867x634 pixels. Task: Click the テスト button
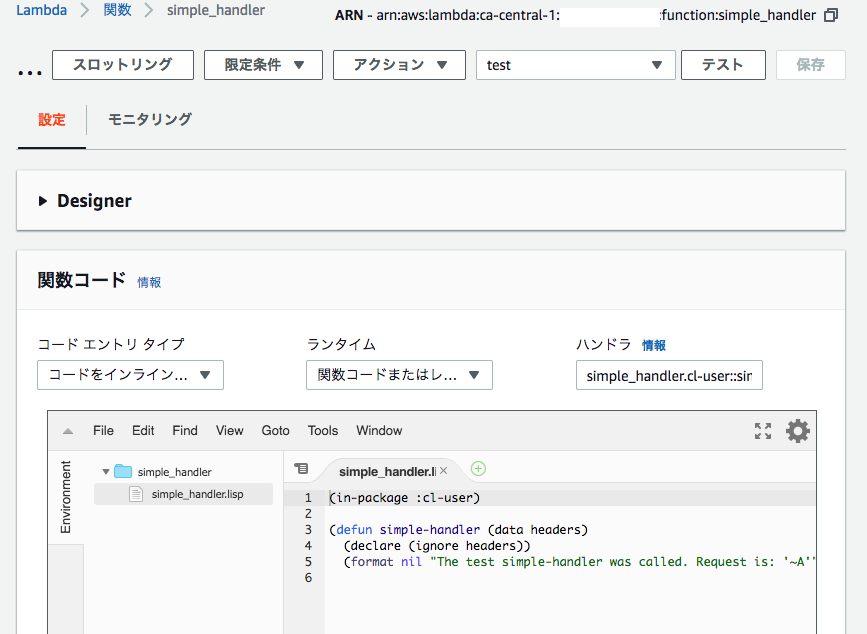point(723,65)
